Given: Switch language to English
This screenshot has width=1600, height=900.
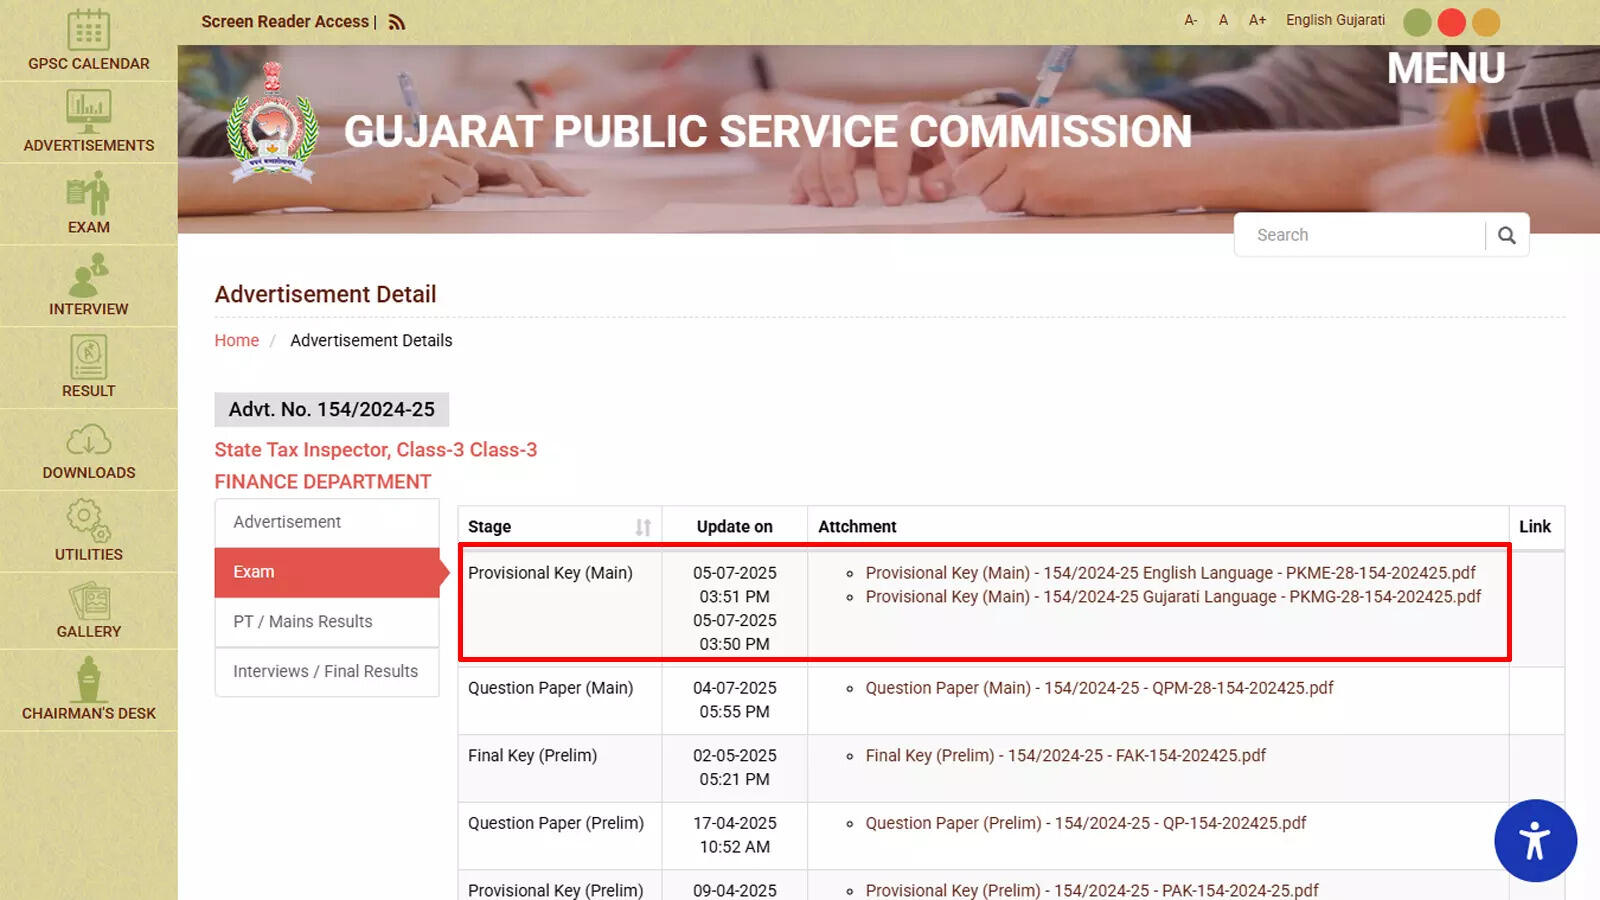Looking at the screenshot, I should (1309, 20).
